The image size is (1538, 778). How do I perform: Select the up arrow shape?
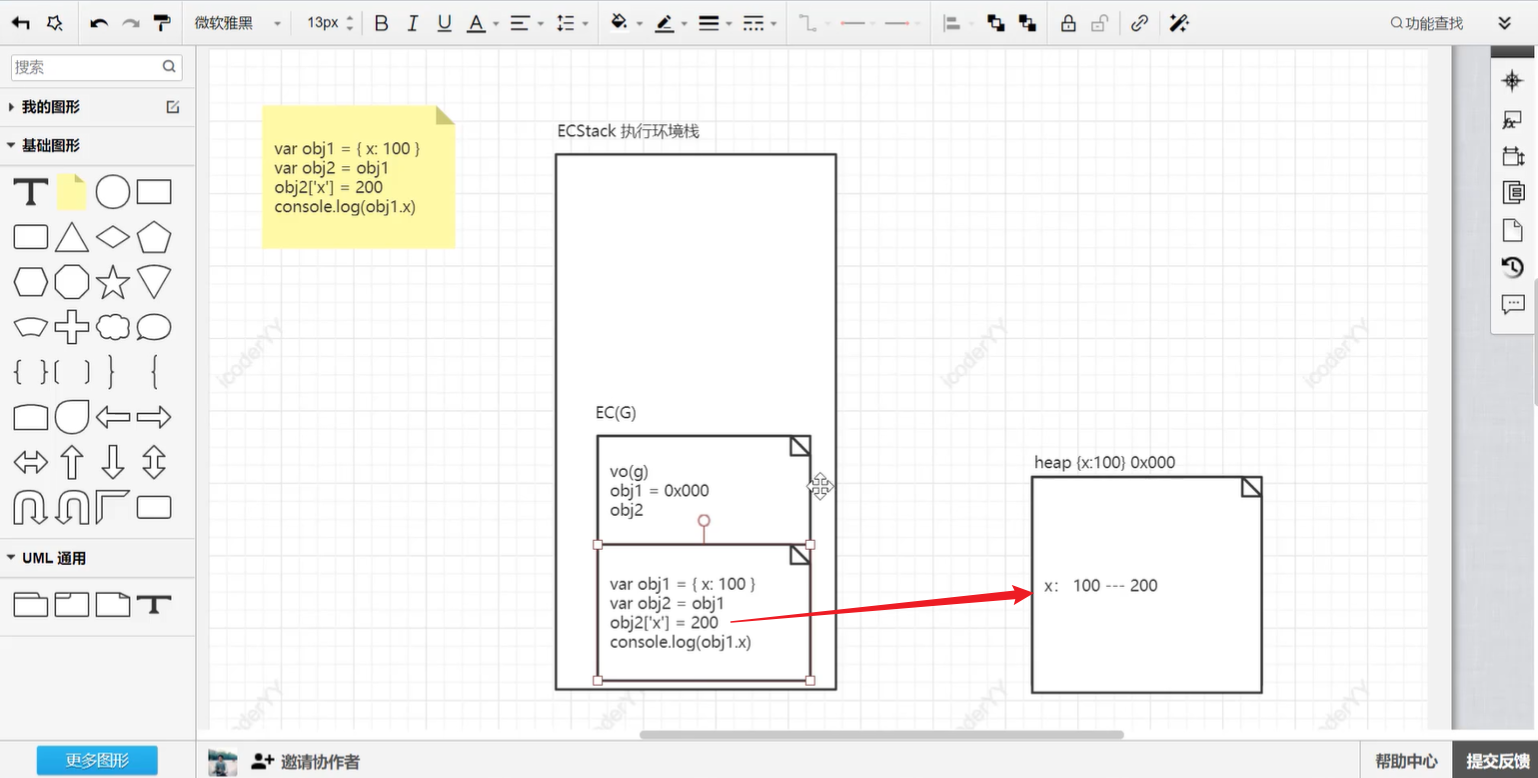(x=72, y=462)
